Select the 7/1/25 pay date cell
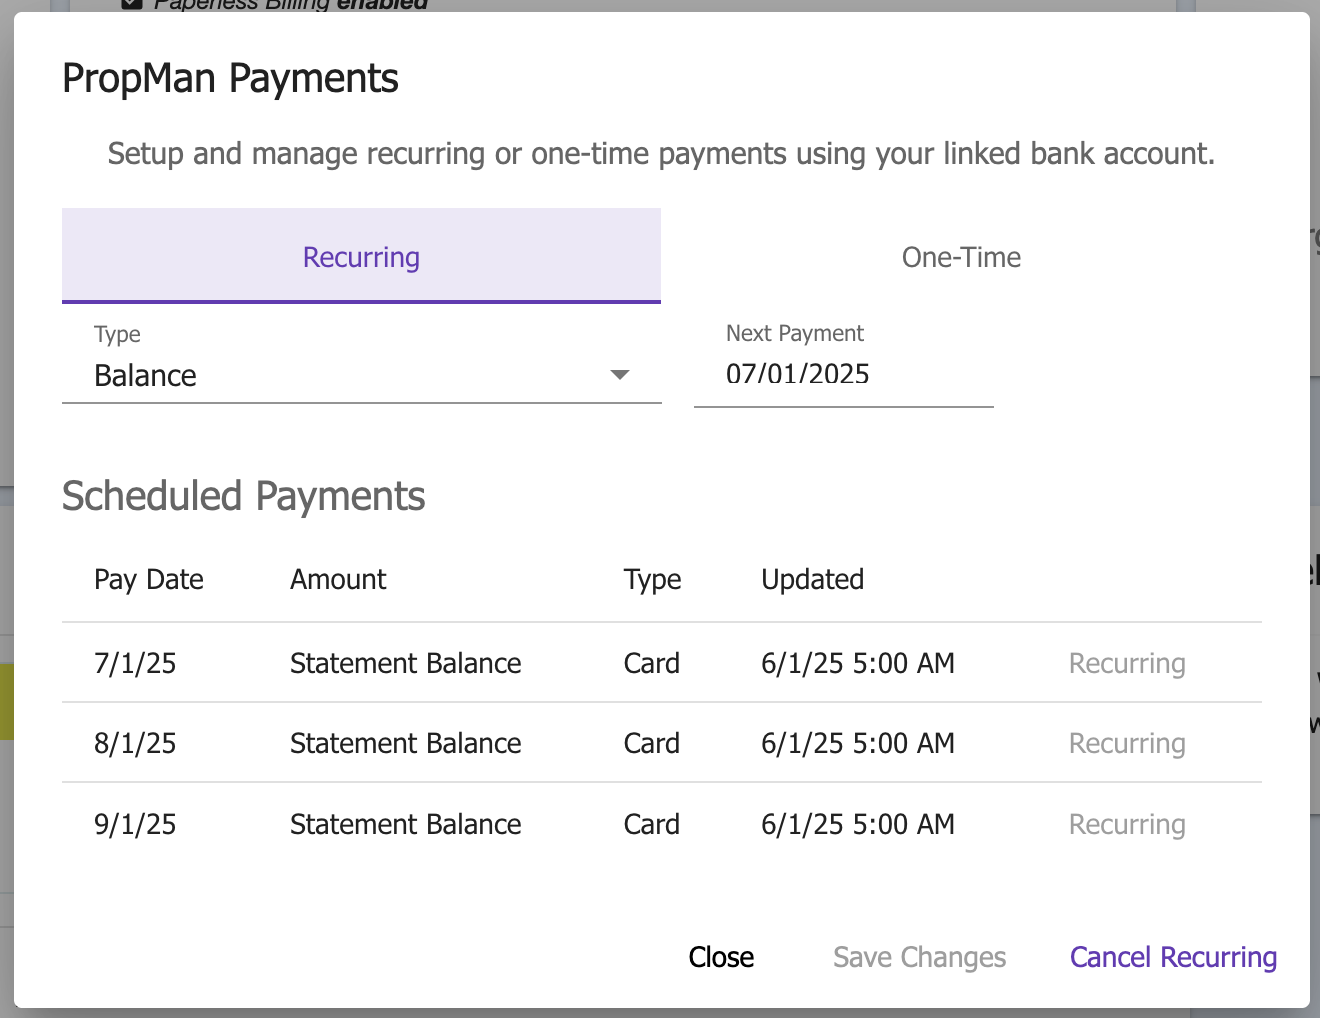The width and height of the screenshot is (1320, 1018). 135,663
